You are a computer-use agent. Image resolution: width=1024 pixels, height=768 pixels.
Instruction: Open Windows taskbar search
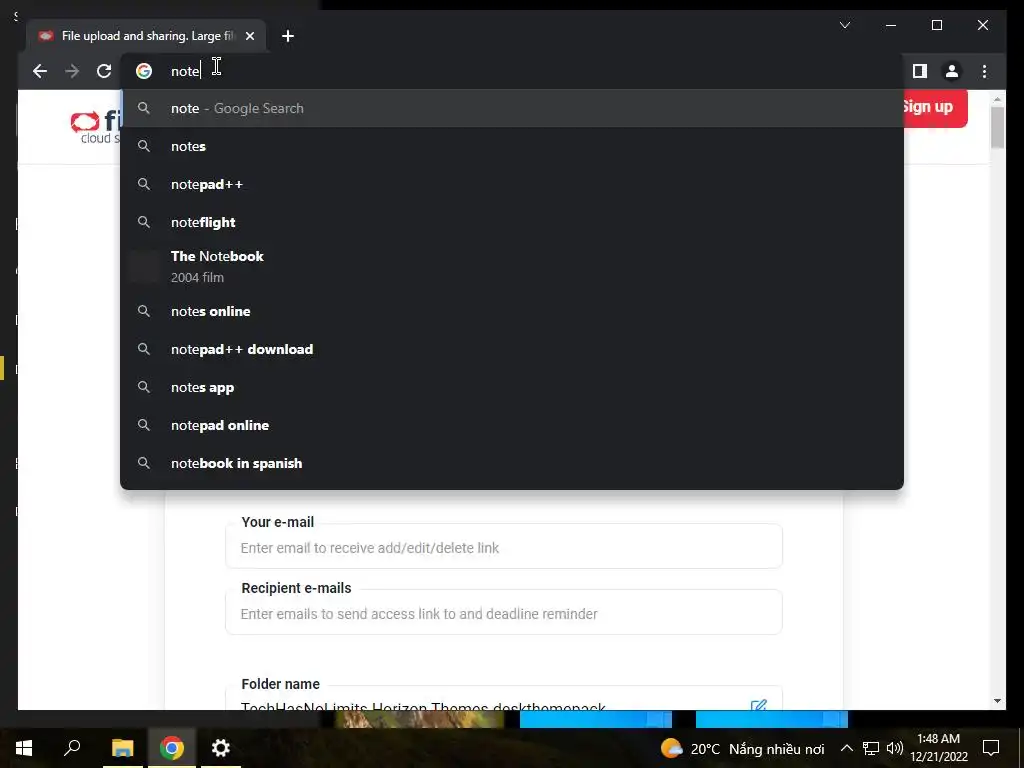72,748
